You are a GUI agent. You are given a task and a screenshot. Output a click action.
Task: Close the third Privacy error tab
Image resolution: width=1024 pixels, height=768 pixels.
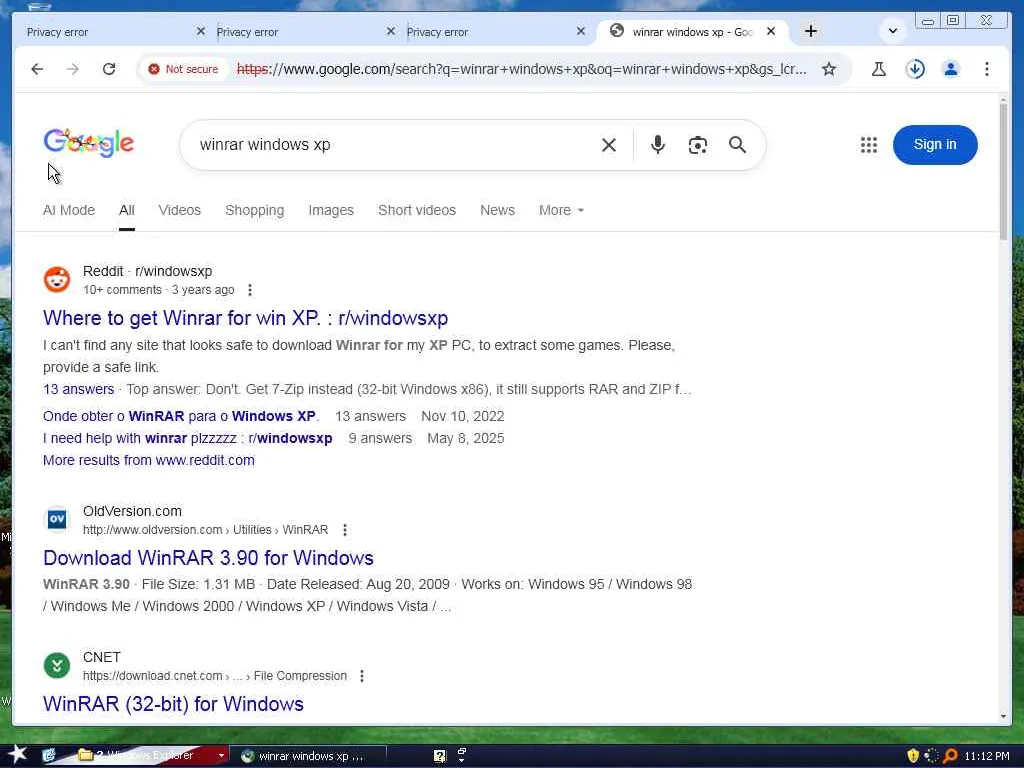click(x=581, y=31)
